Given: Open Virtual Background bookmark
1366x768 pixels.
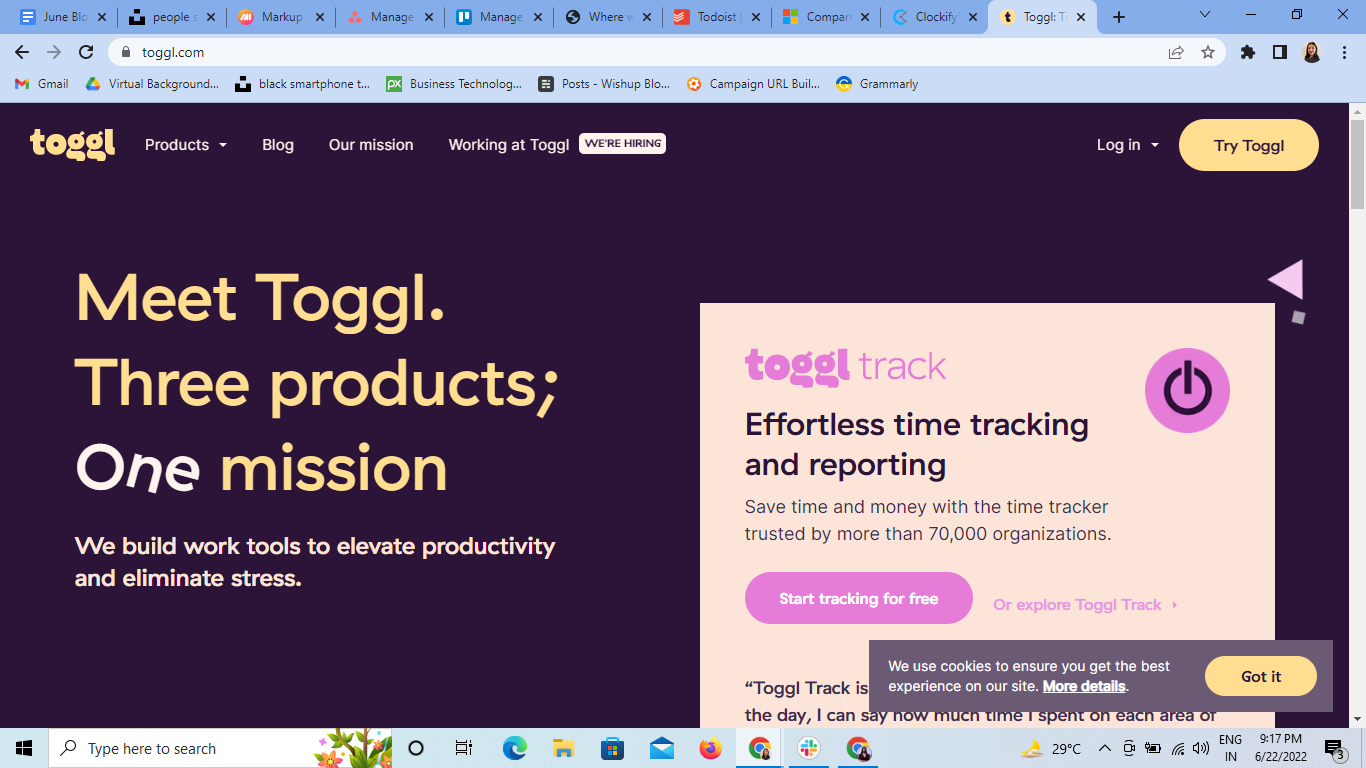Looking at the screenshot, I should (152, 84).
